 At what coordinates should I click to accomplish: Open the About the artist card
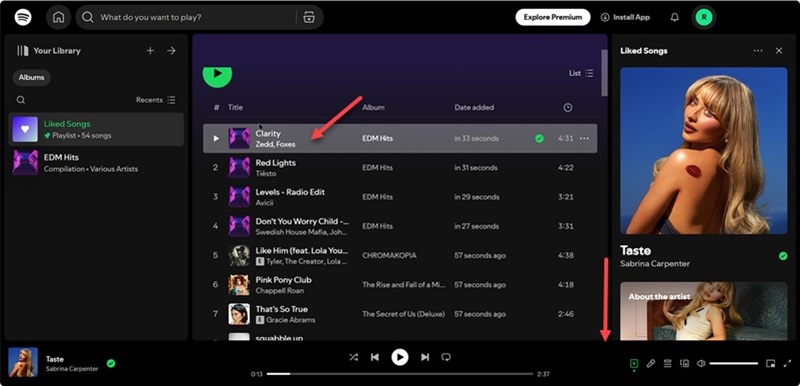click(x=704, y=311)
